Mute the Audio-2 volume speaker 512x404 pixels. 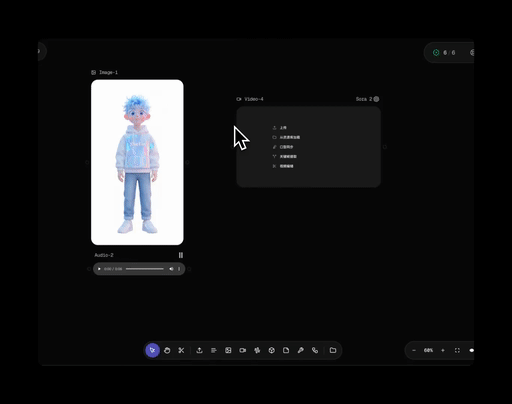[171, 269]
